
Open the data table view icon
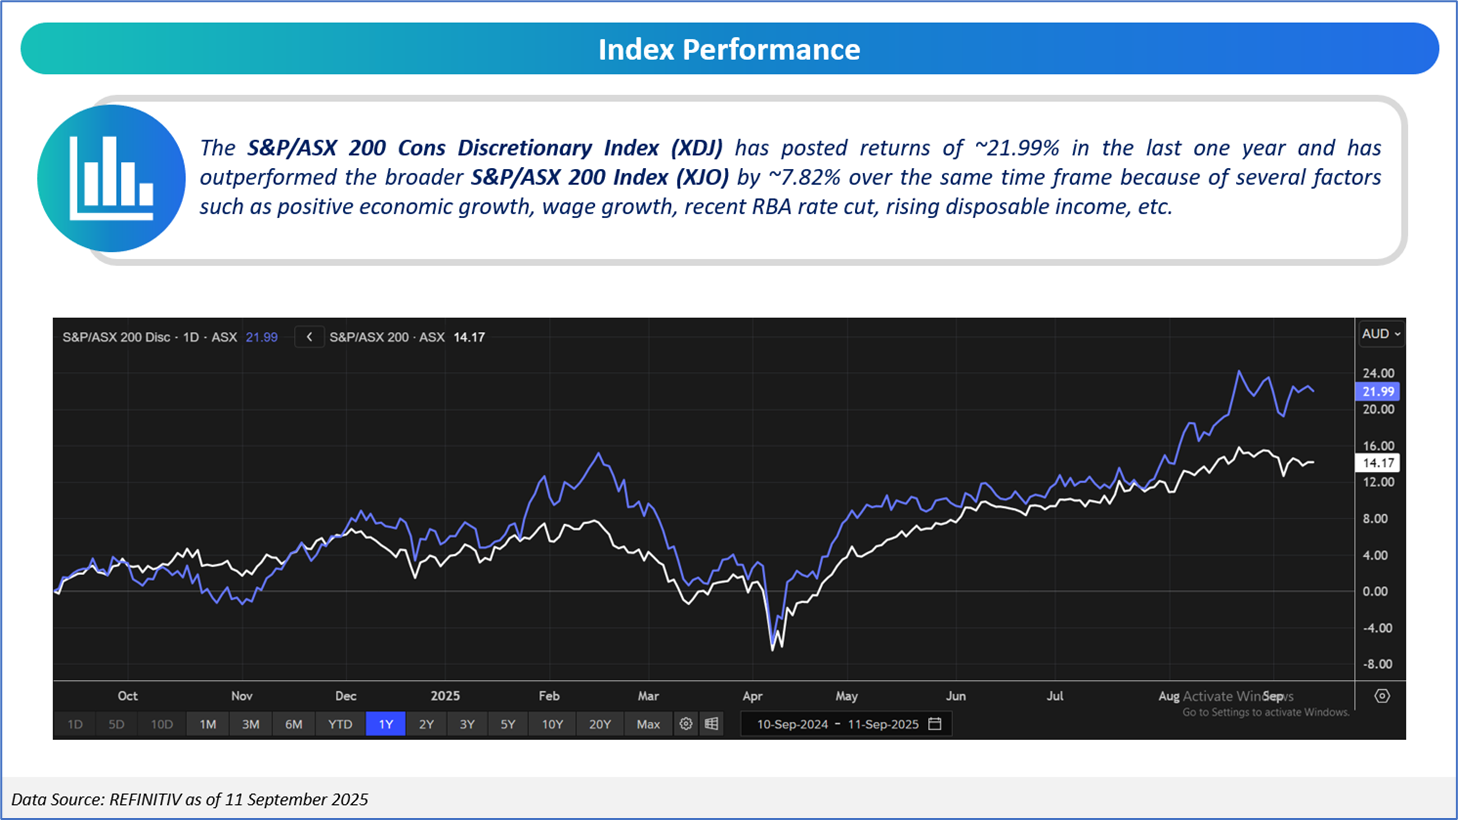[x=712, y=724]
